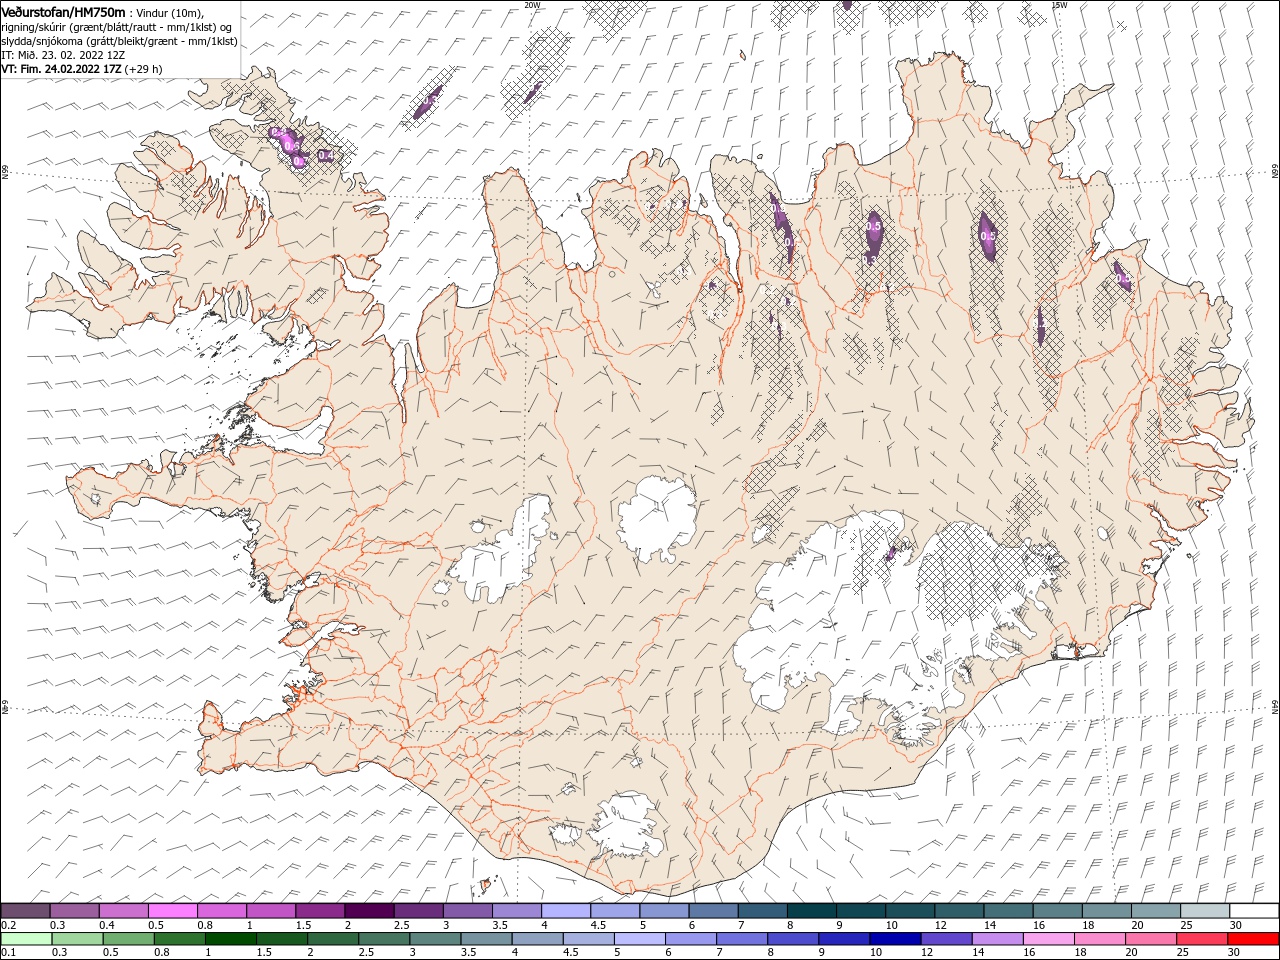Click the 'Vindur (10m)' text in the header
Image resolution: width=1280 pixels, height=960 pixels.
[169, 12]
